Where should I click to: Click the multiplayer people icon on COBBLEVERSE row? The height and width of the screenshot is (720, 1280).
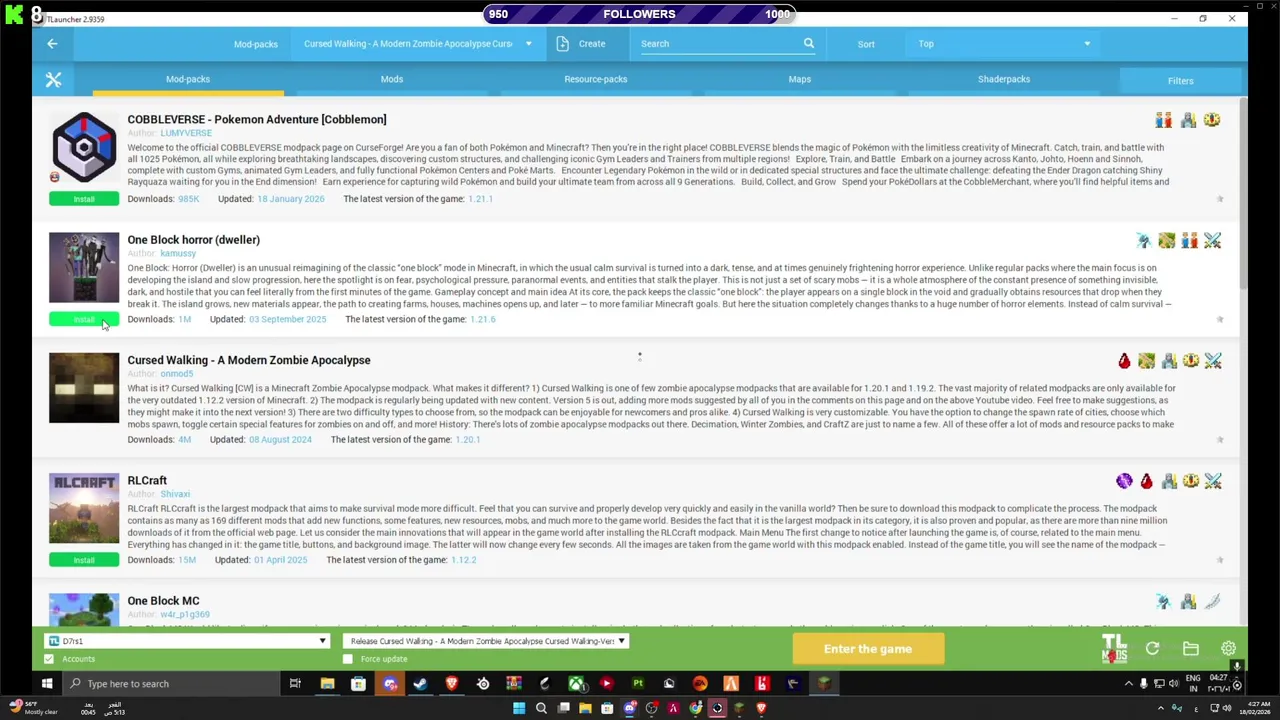point(1163,120)
